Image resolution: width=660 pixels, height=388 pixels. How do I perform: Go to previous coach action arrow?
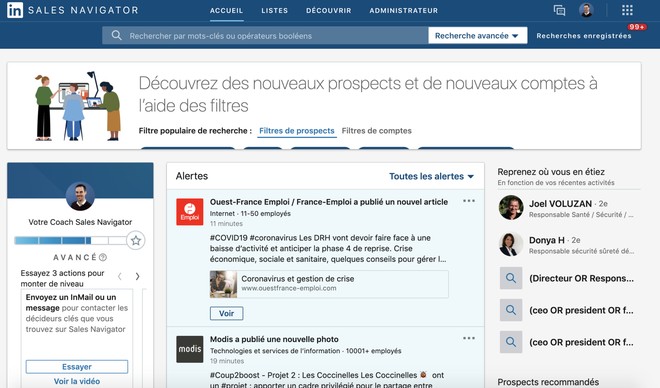(x=120, y=276)
